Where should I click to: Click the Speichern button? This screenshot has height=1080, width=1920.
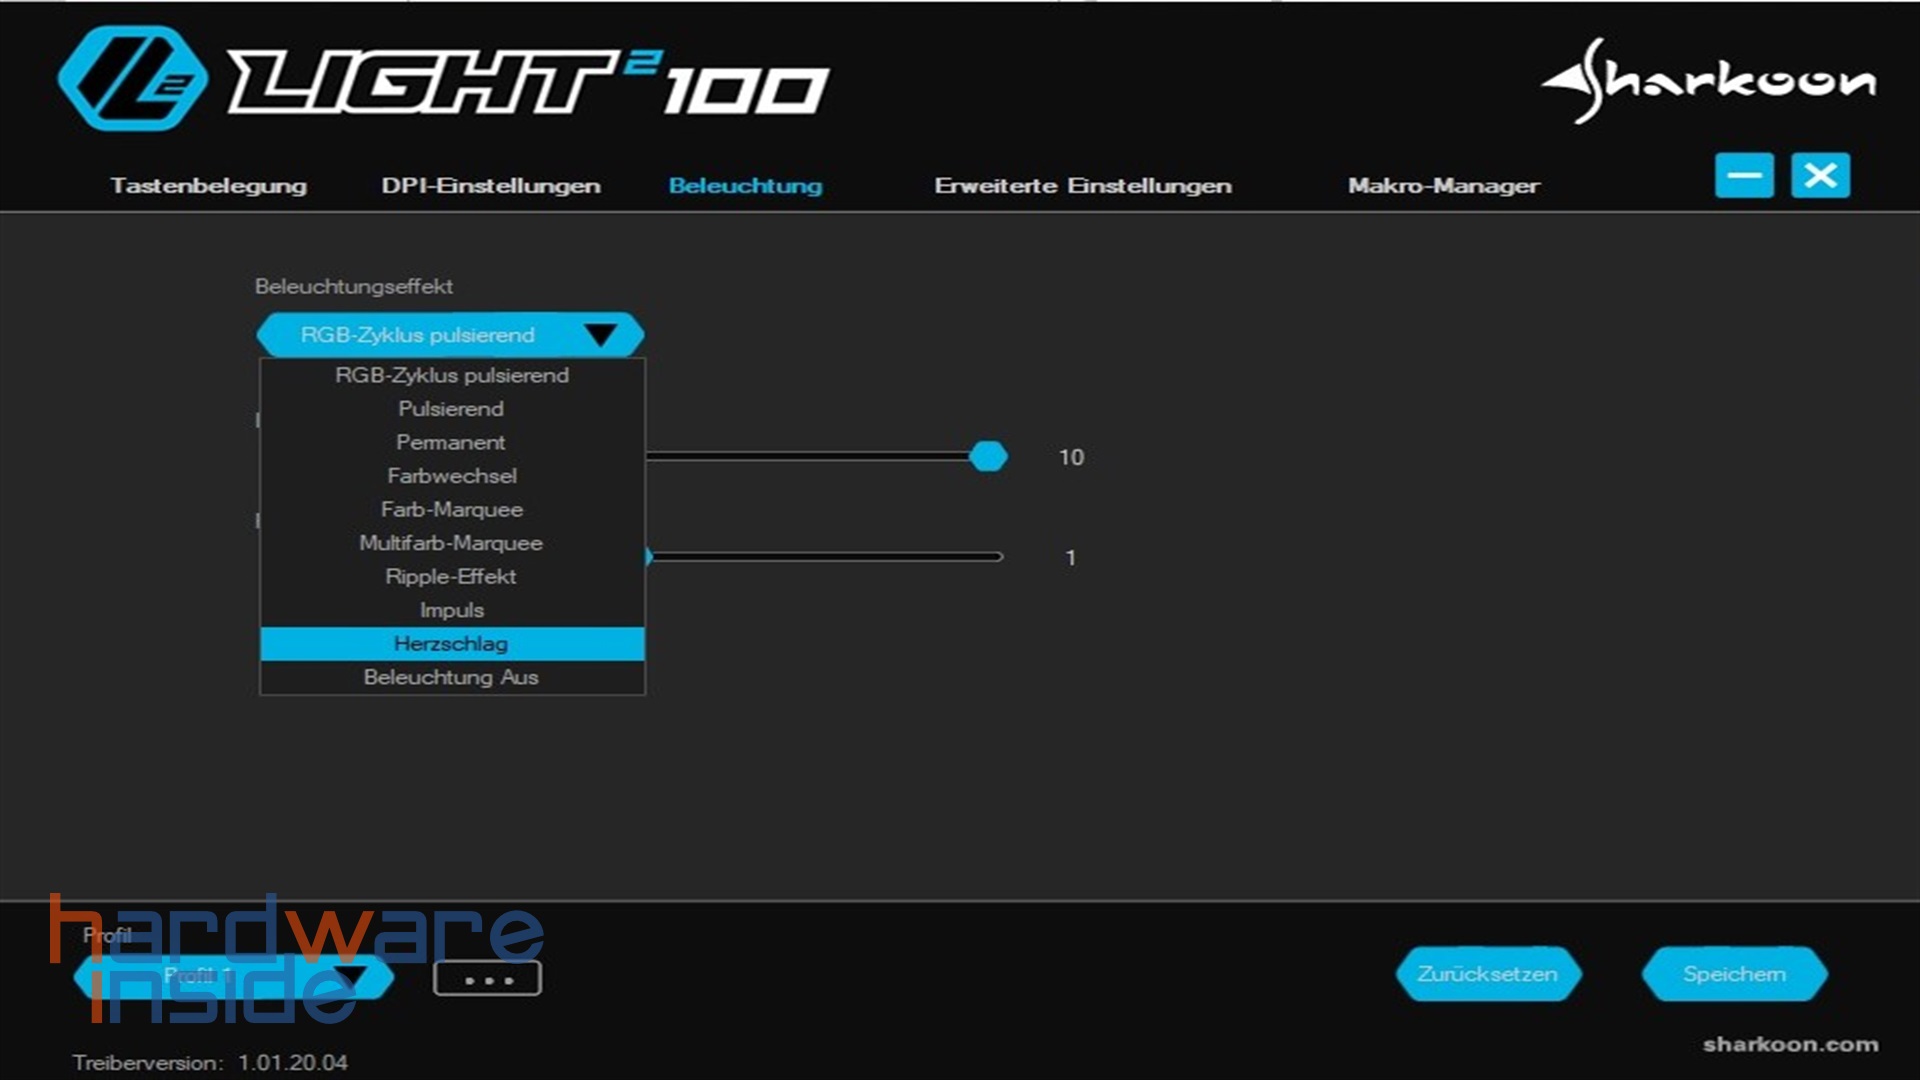click(1734, 974)
